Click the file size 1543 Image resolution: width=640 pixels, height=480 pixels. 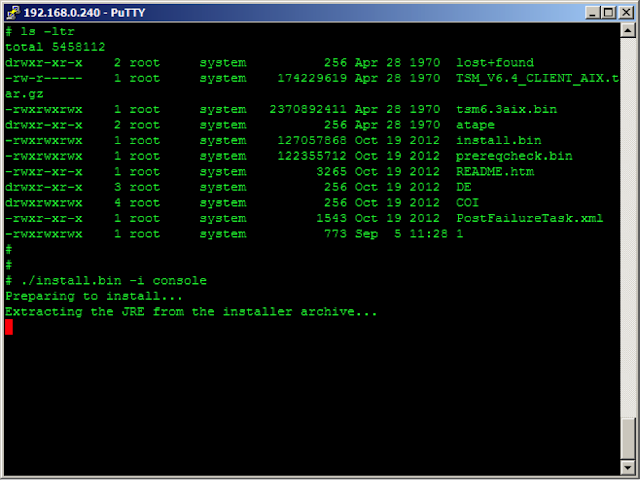click(x=331, y=218)
